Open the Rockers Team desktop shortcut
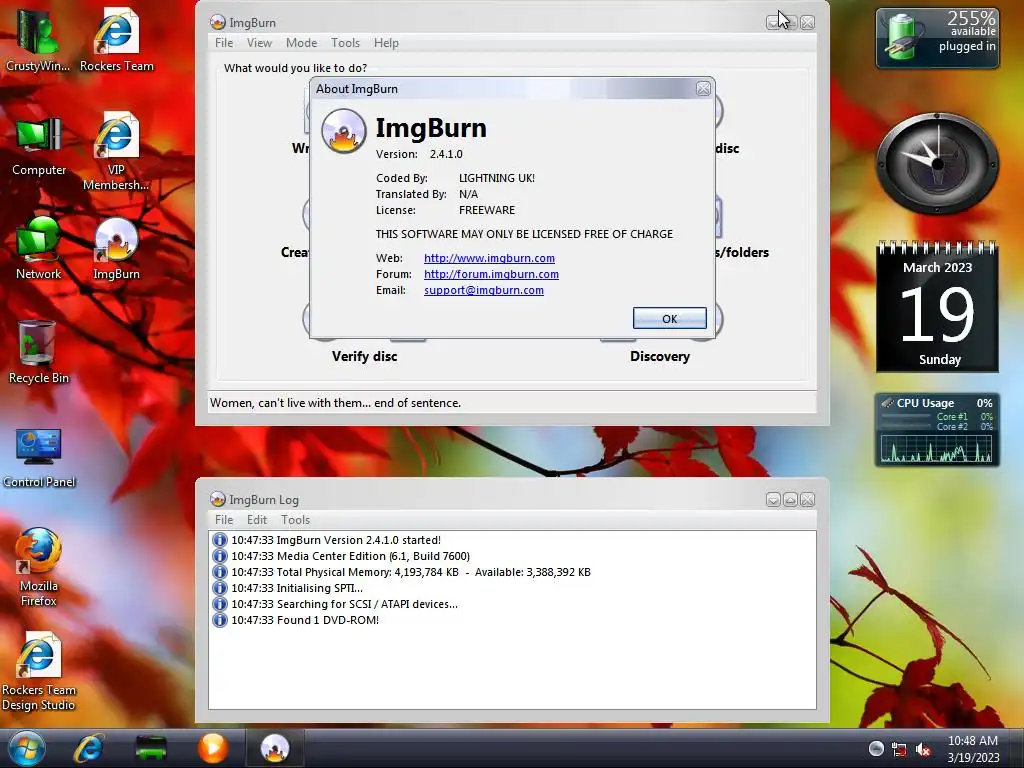Viewport: 1024px width, 768px height. tap(116, 38)
